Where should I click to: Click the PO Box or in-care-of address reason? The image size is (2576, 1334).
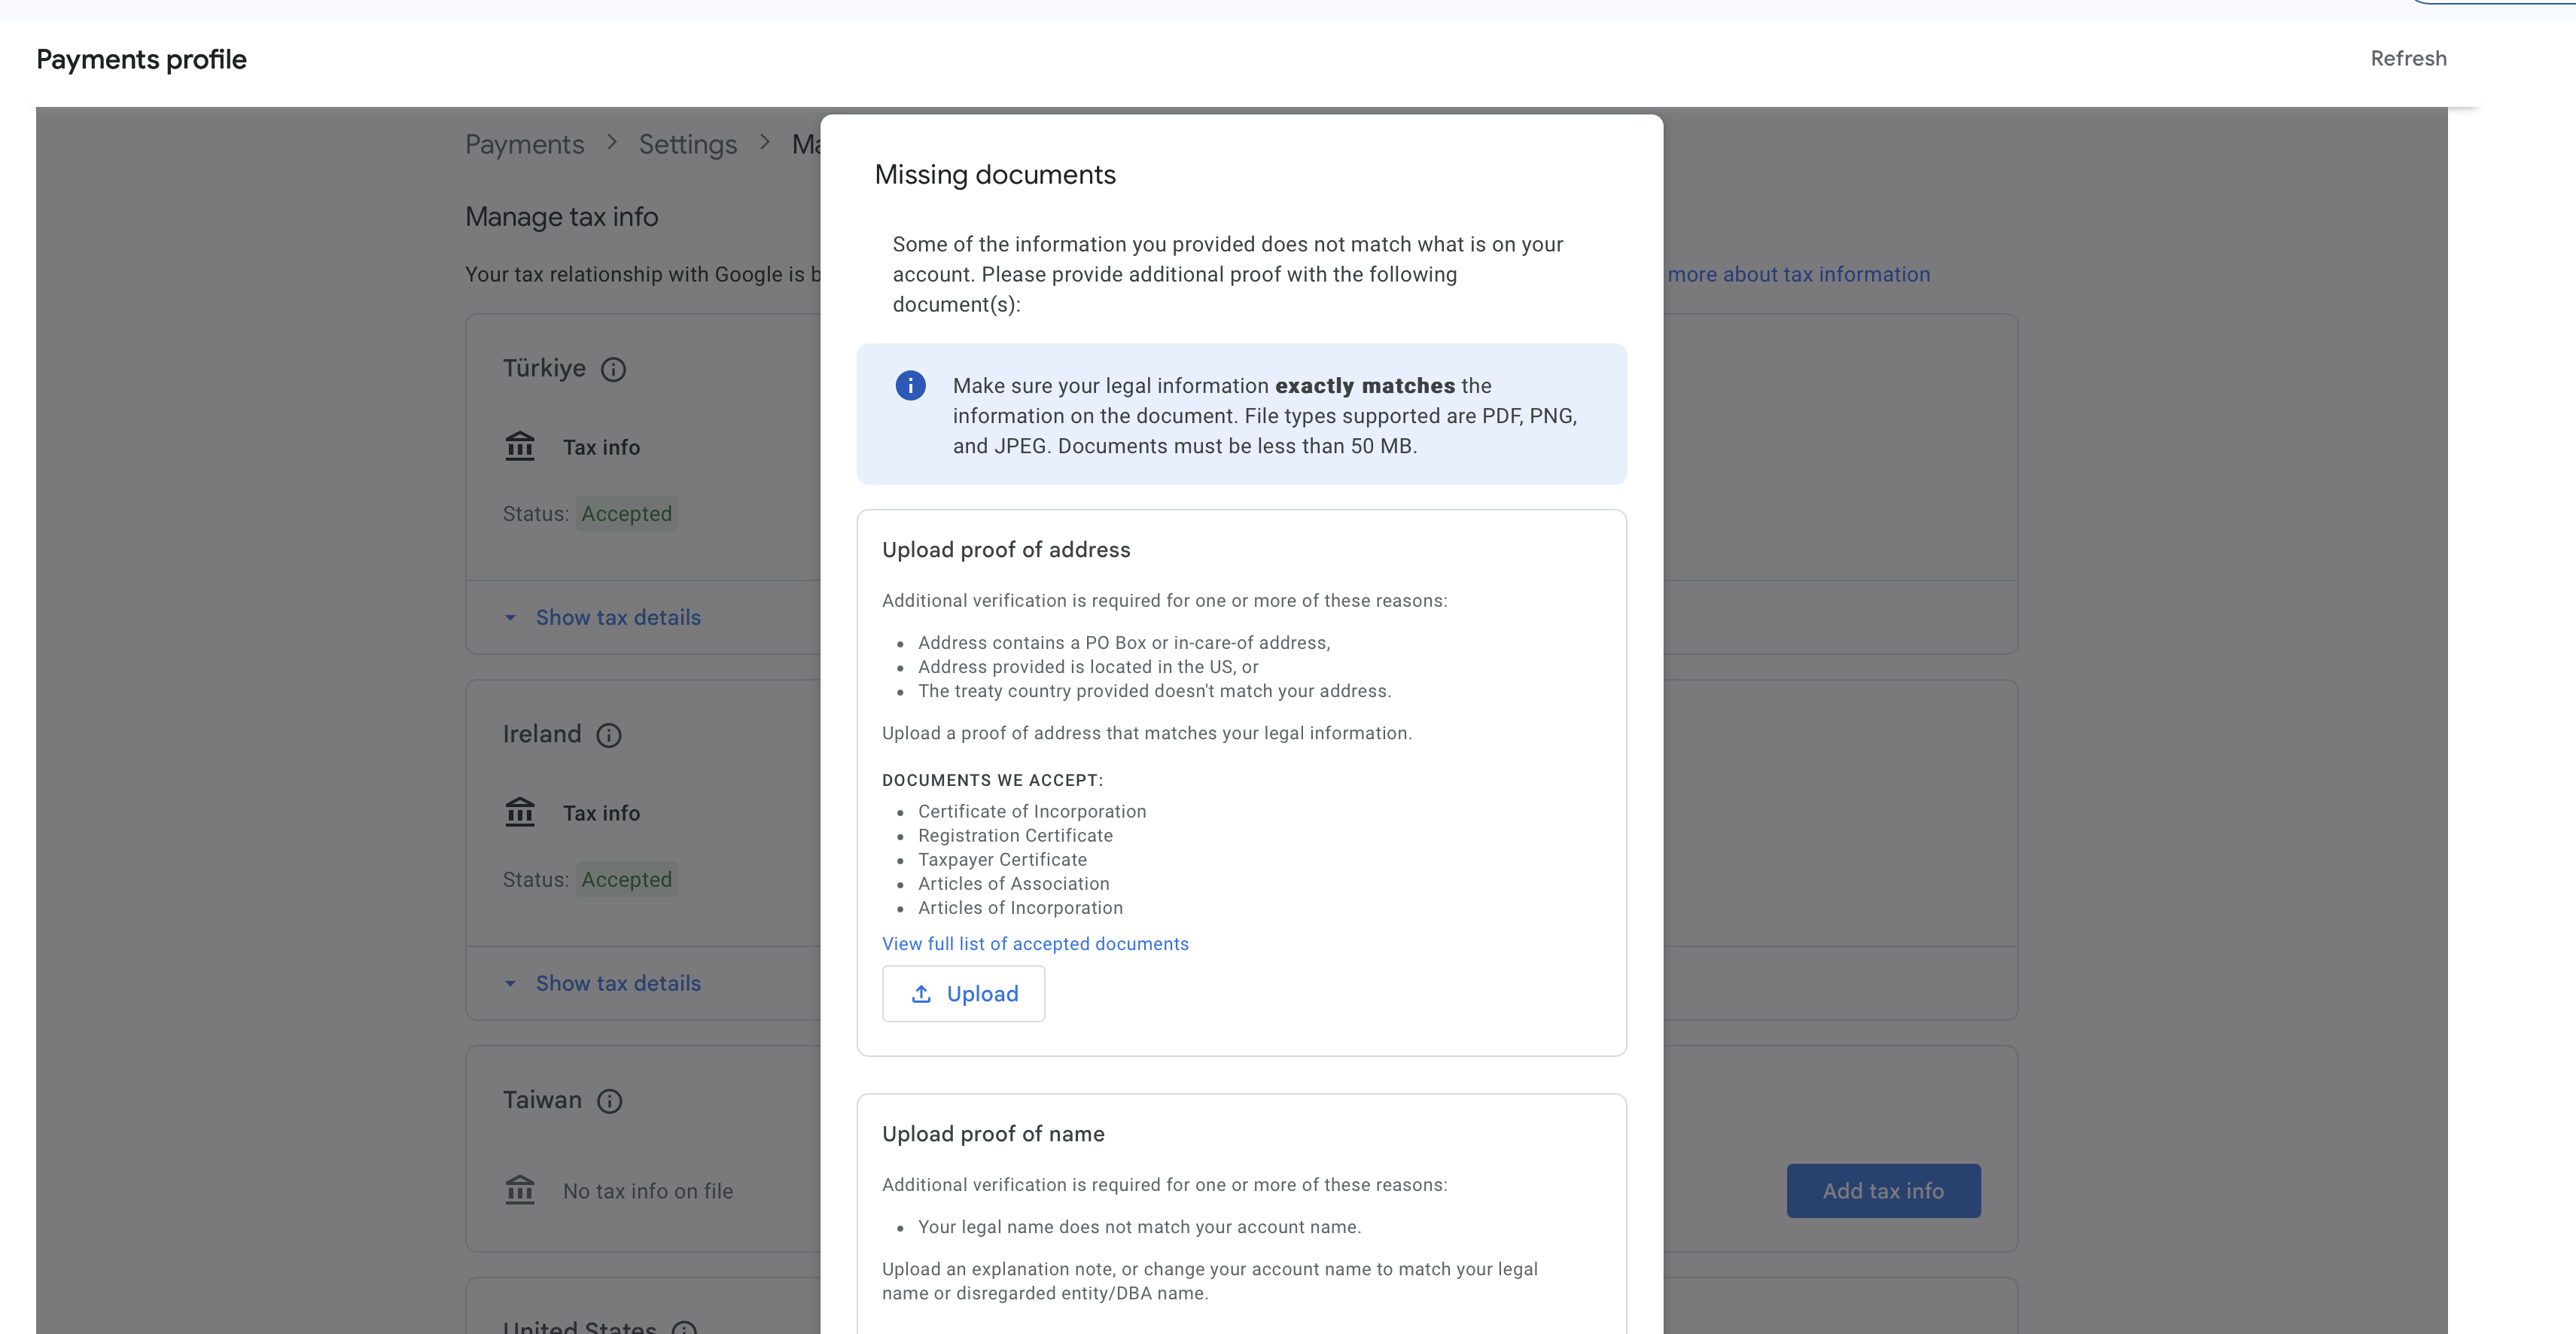(x=1124, y=643)
